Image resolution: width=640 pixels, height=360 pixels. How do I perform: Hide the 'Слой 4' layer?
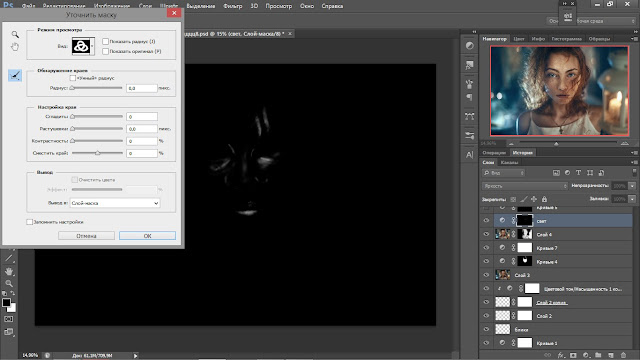pyautogui.click(x=486, y=234)
